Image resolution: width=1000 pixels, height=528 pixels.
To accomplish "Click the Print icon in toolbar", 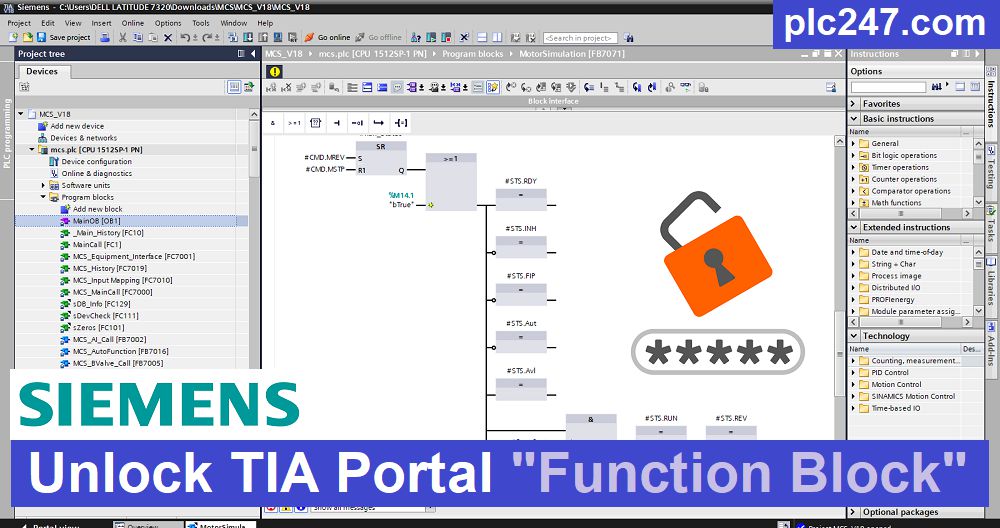I will point(105,38).
